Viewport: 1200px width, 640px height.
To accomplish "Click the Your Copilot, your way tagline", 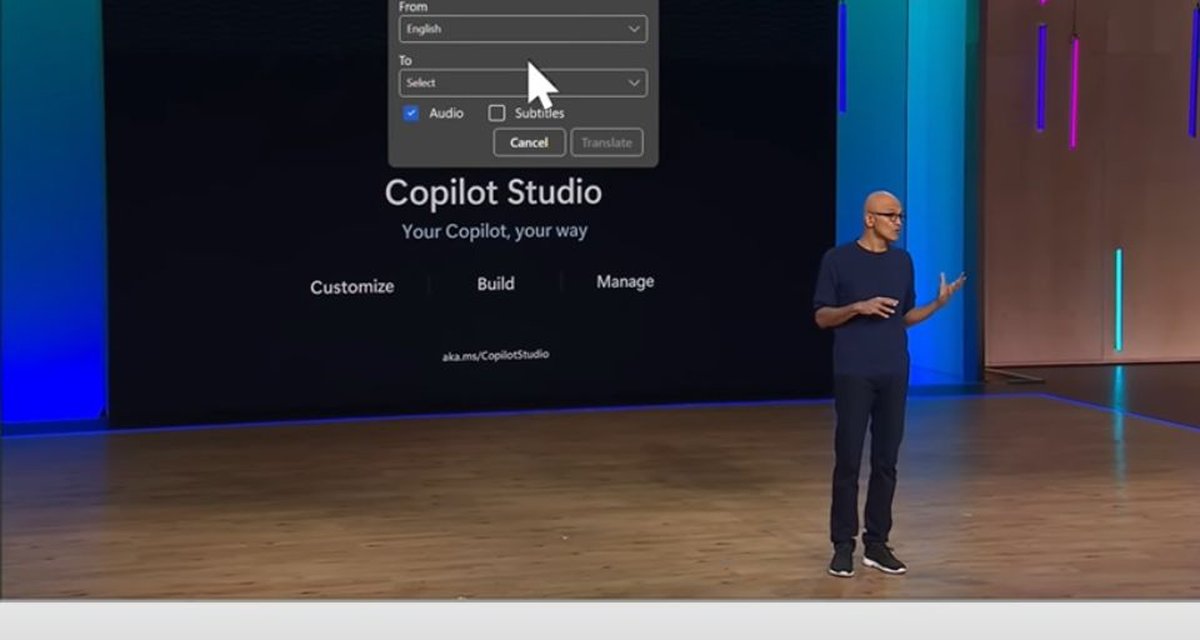I will point(495,231).
